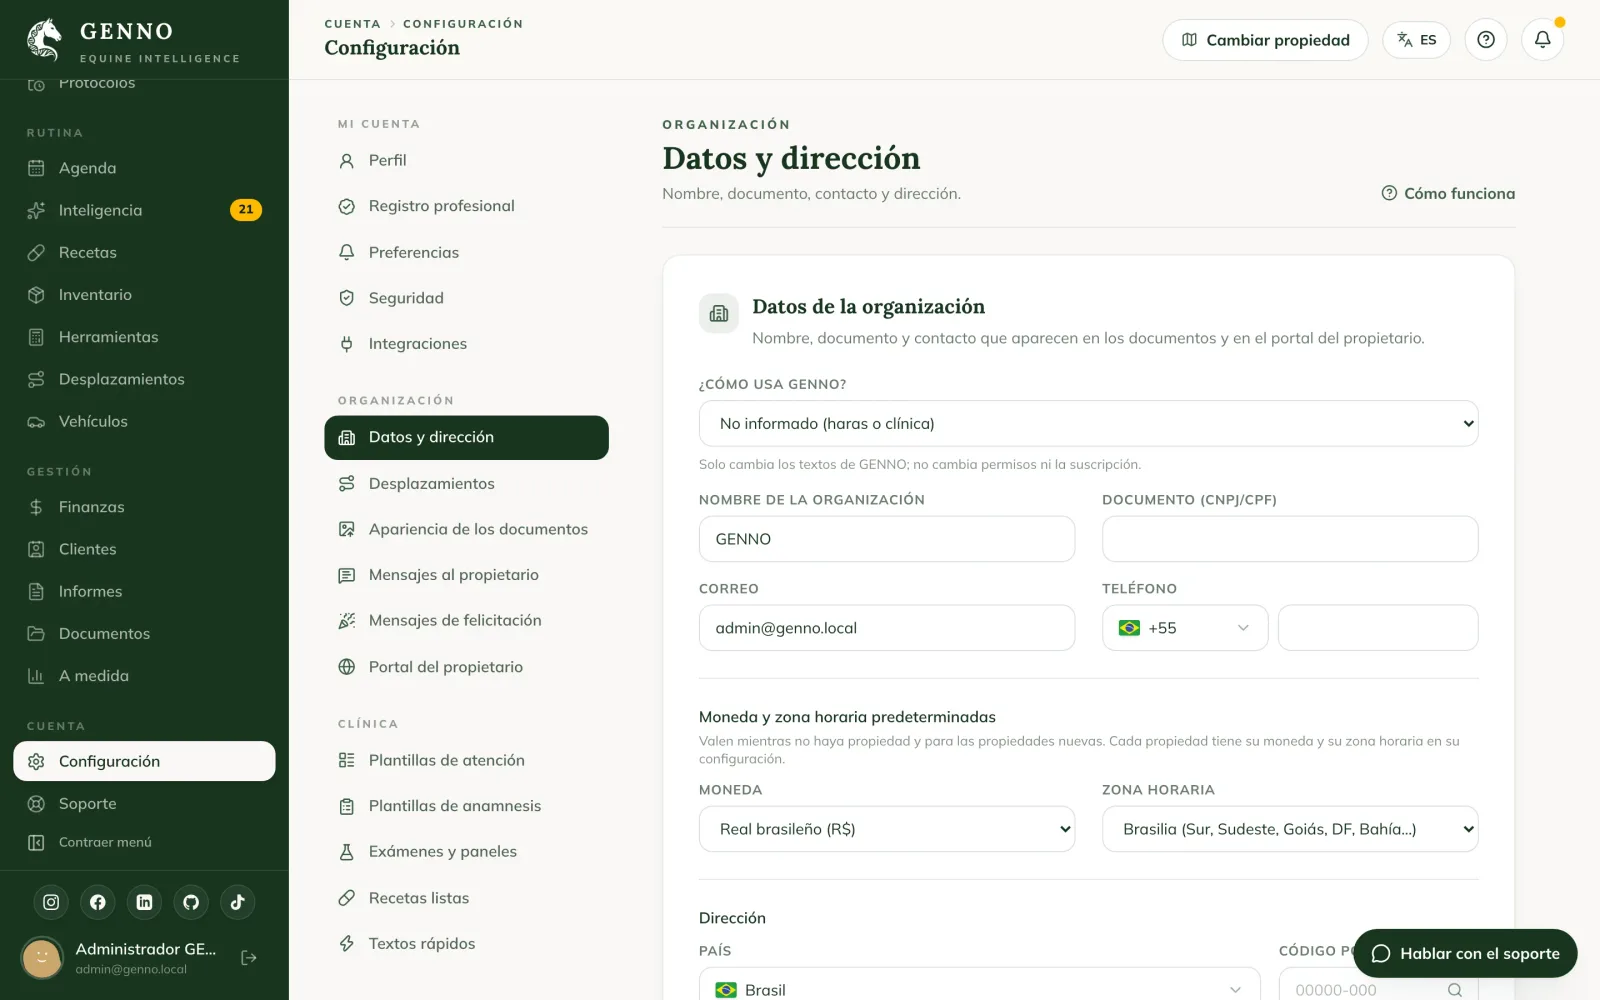
Task: Open Mensajes al propietario settings
Action: [466, 575]
